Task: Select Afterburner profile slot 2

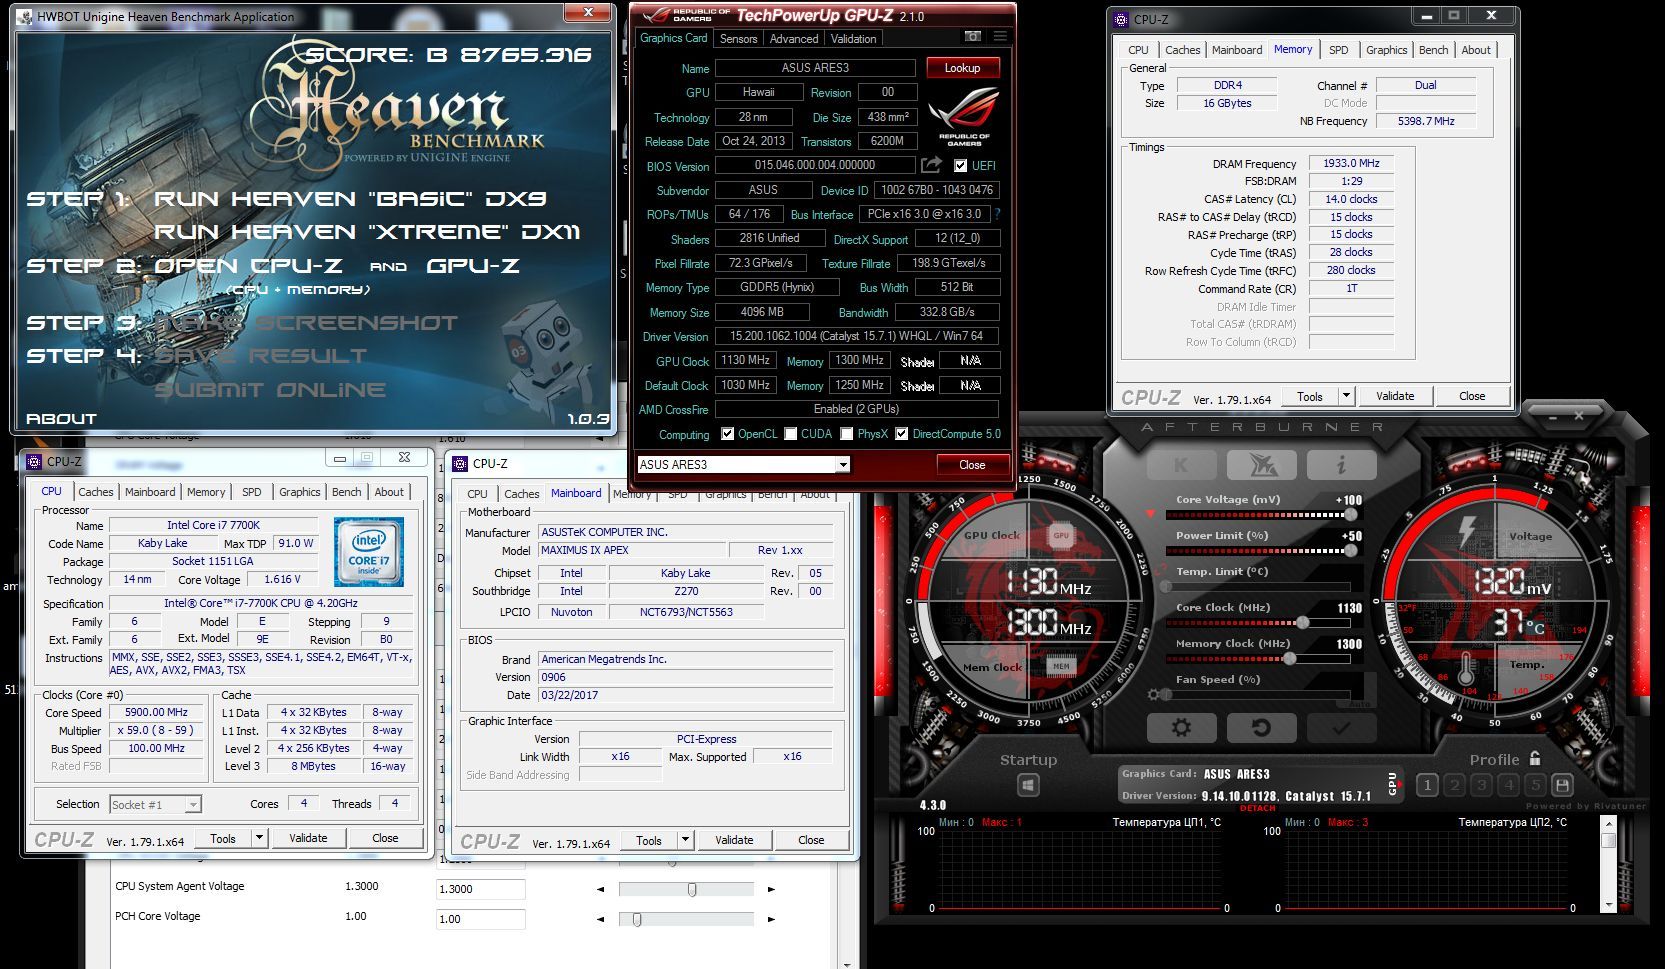Action: pyautogui.click(x=1455, y=785)
